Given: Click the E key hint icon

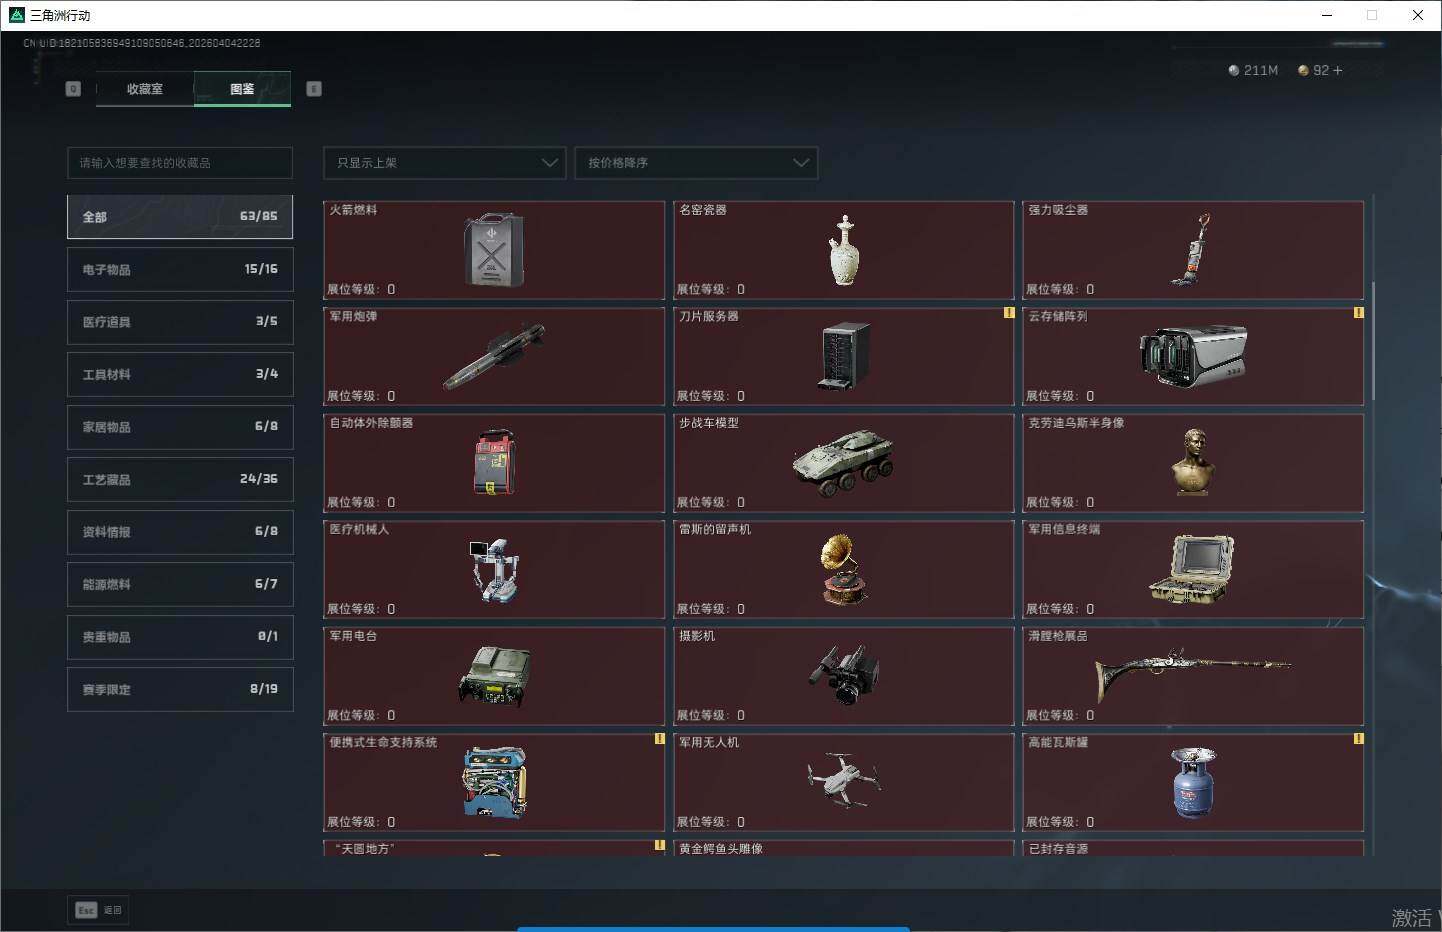Looking at the screenshot, I should pos(314,89).
